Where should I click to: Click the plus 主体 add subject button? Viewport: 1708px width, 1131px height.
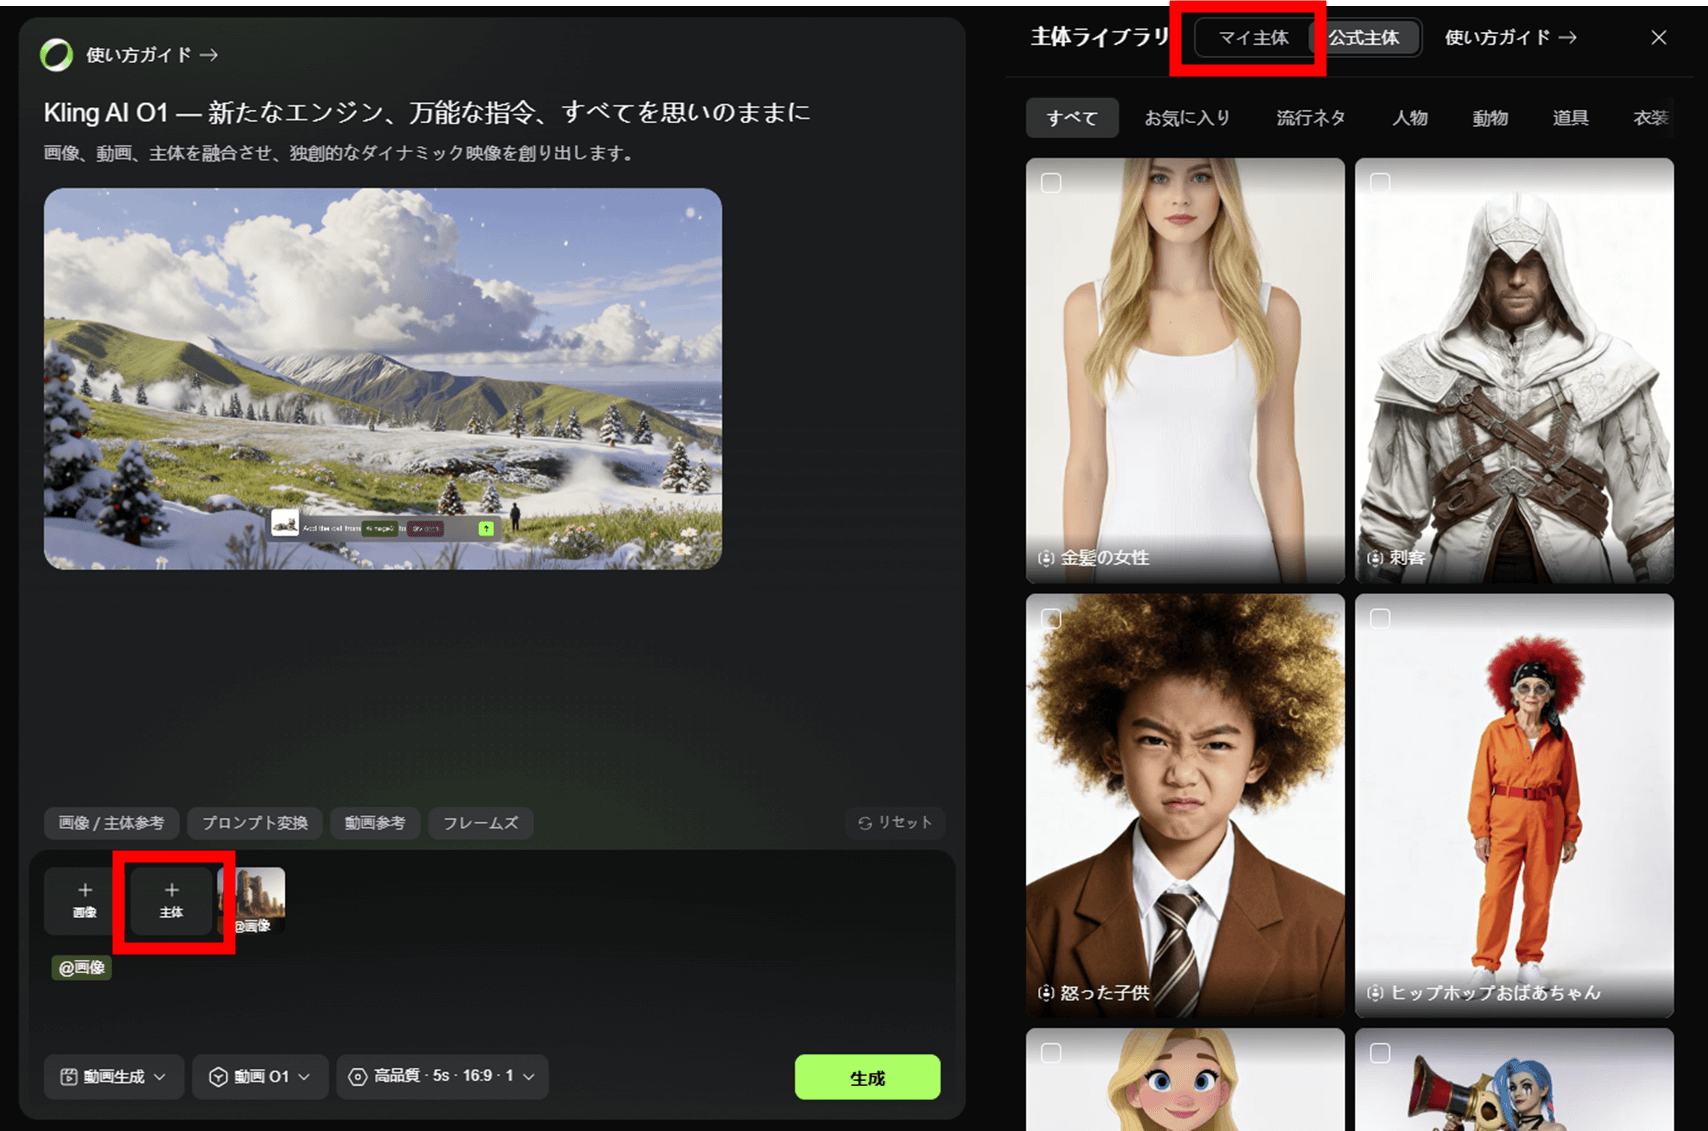click(172, 900)
